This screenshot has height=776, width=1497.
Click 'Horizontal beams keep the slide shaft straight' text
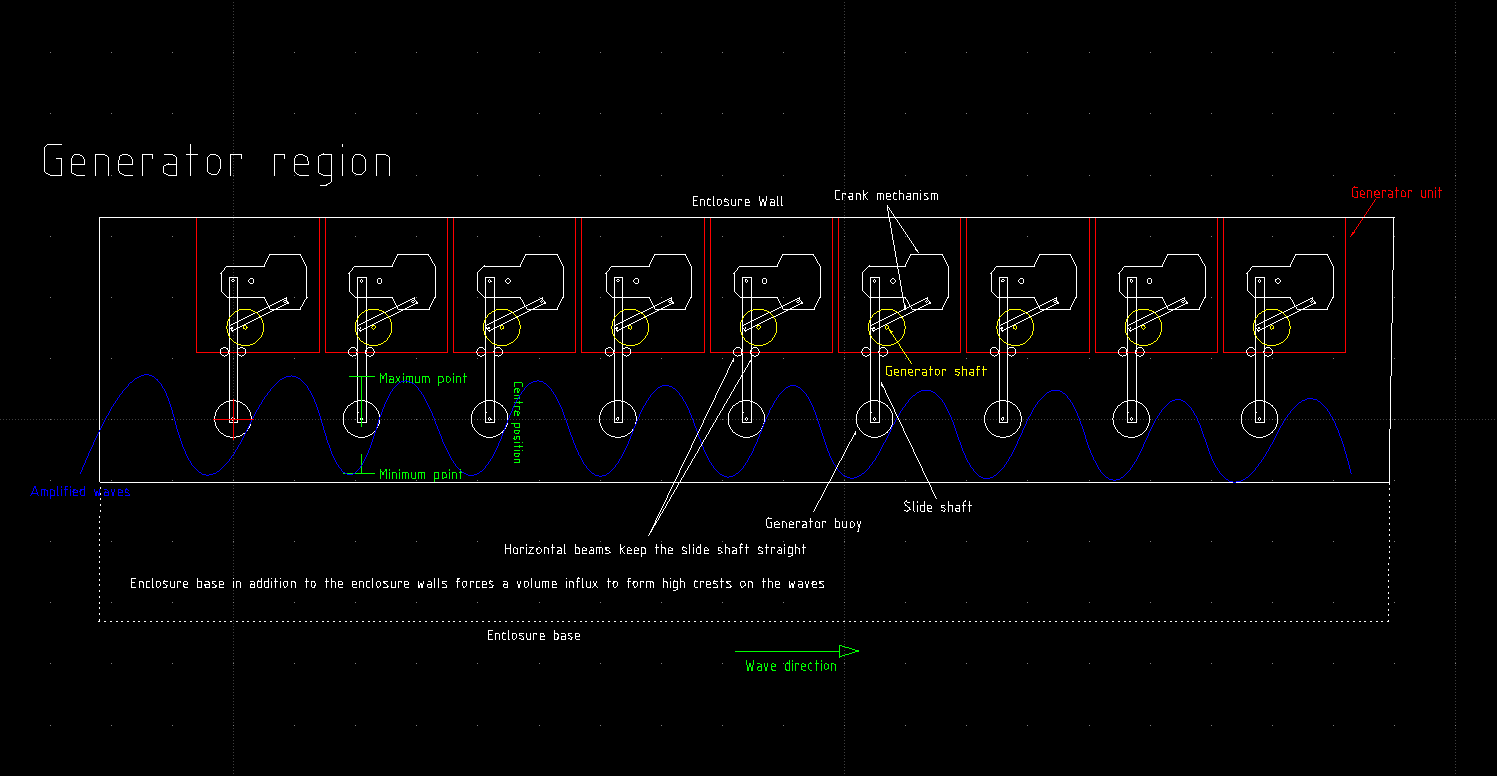click(x=655, y=549)
